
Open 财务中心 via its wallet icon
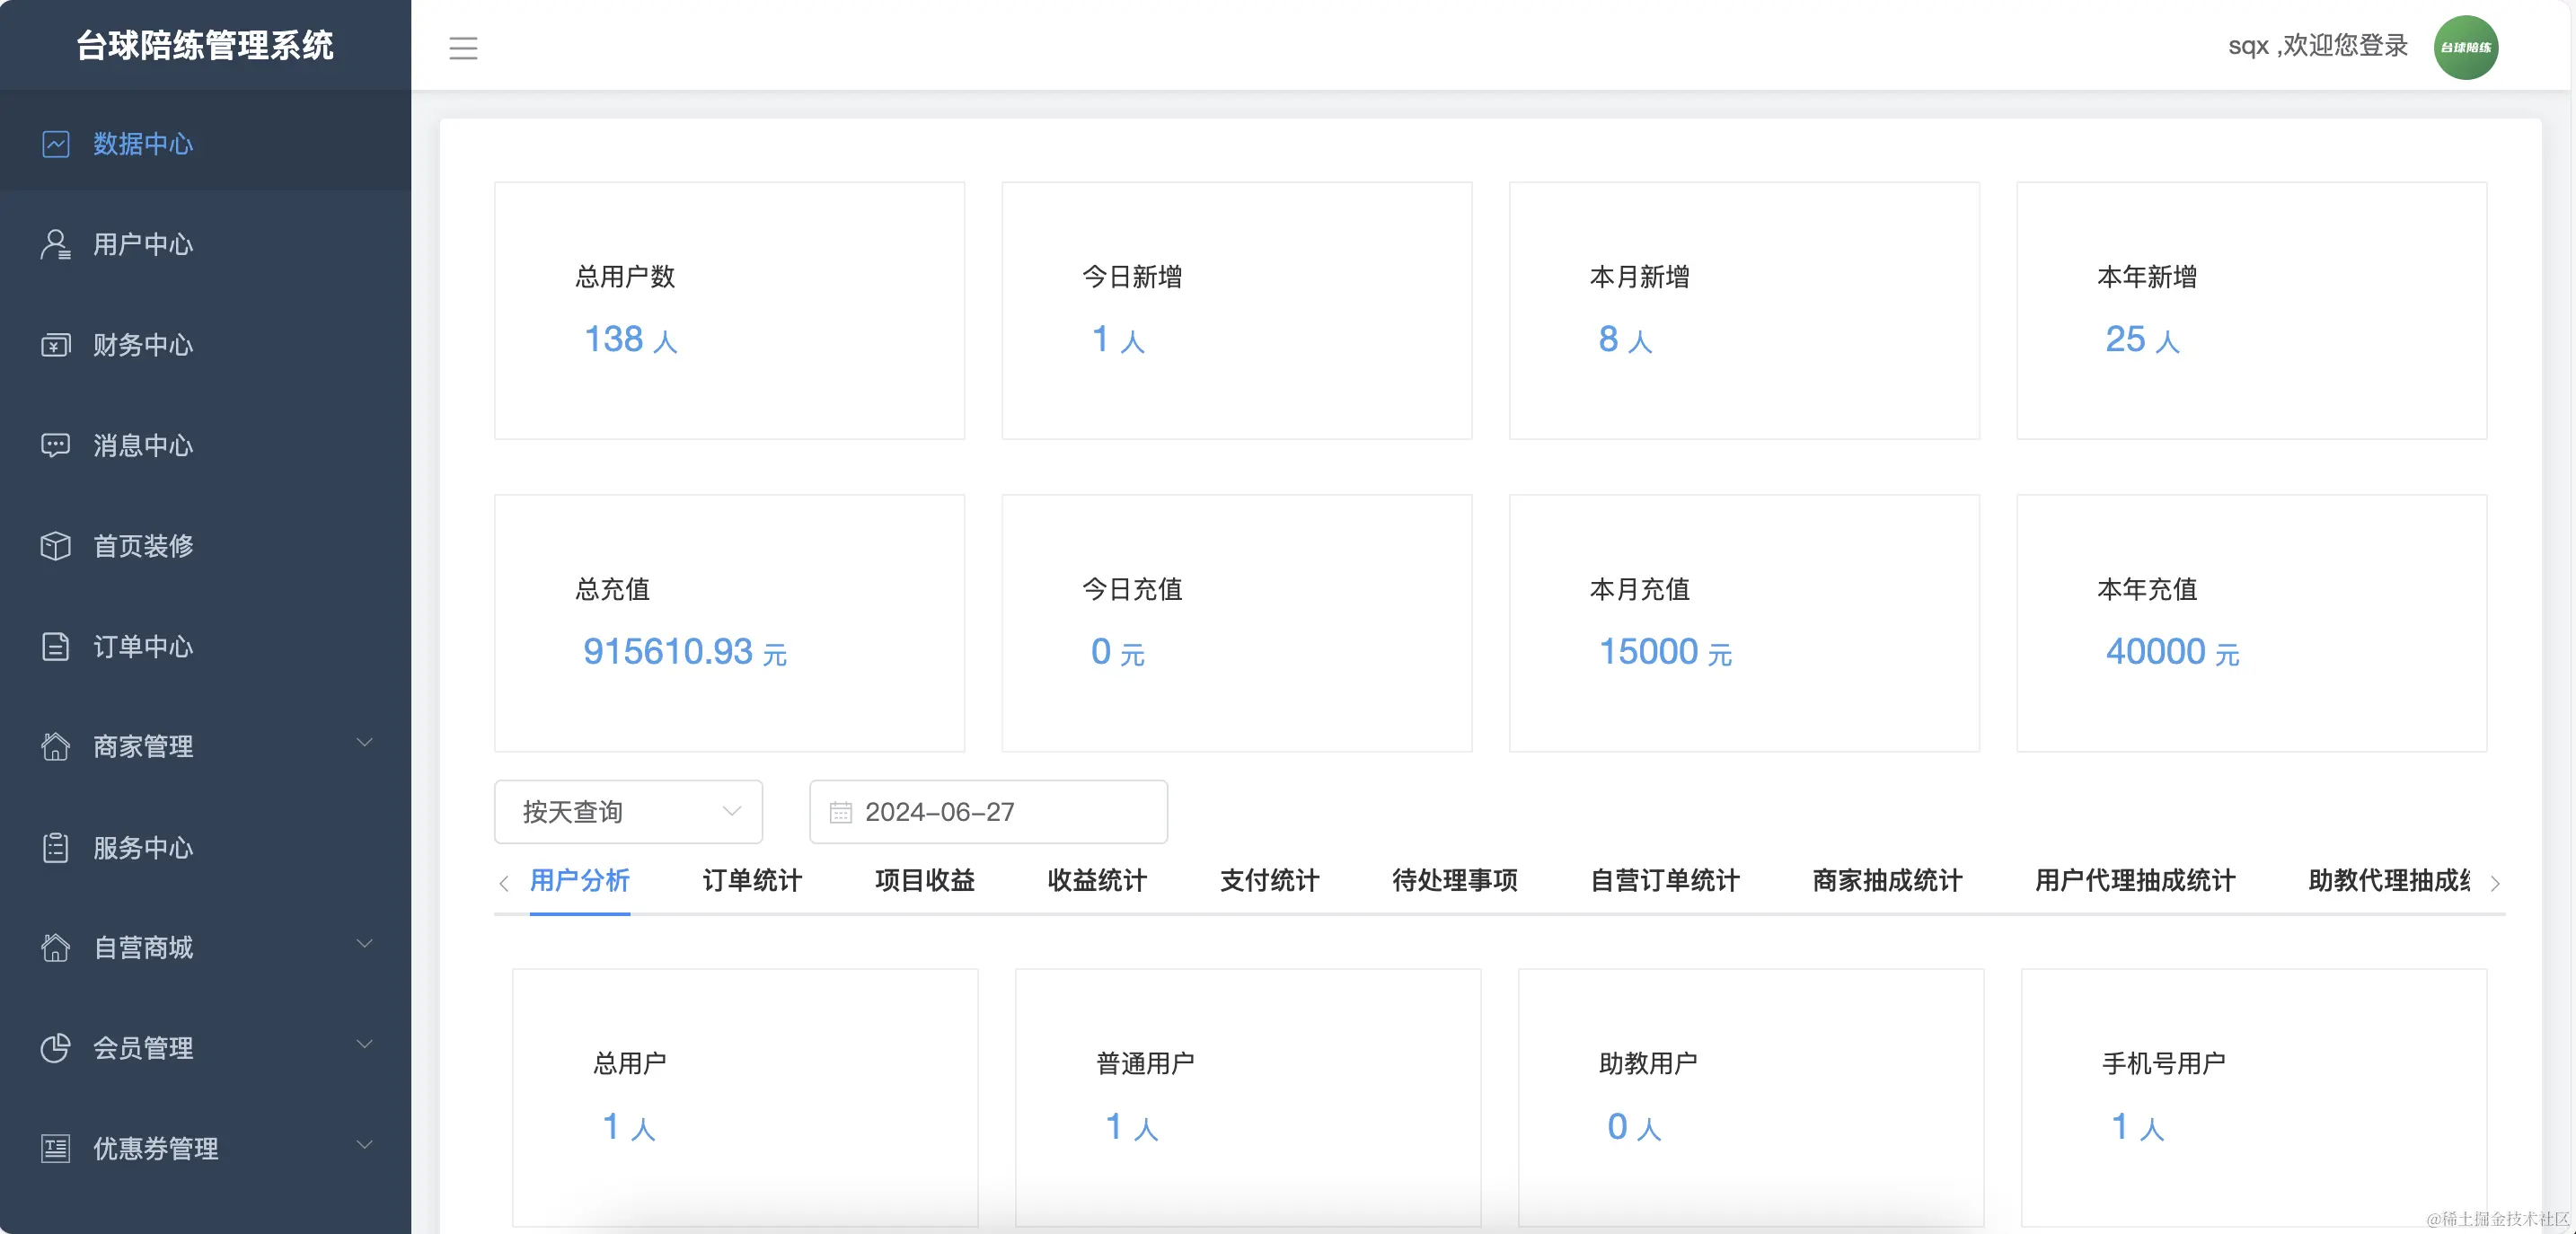(55, 345)
